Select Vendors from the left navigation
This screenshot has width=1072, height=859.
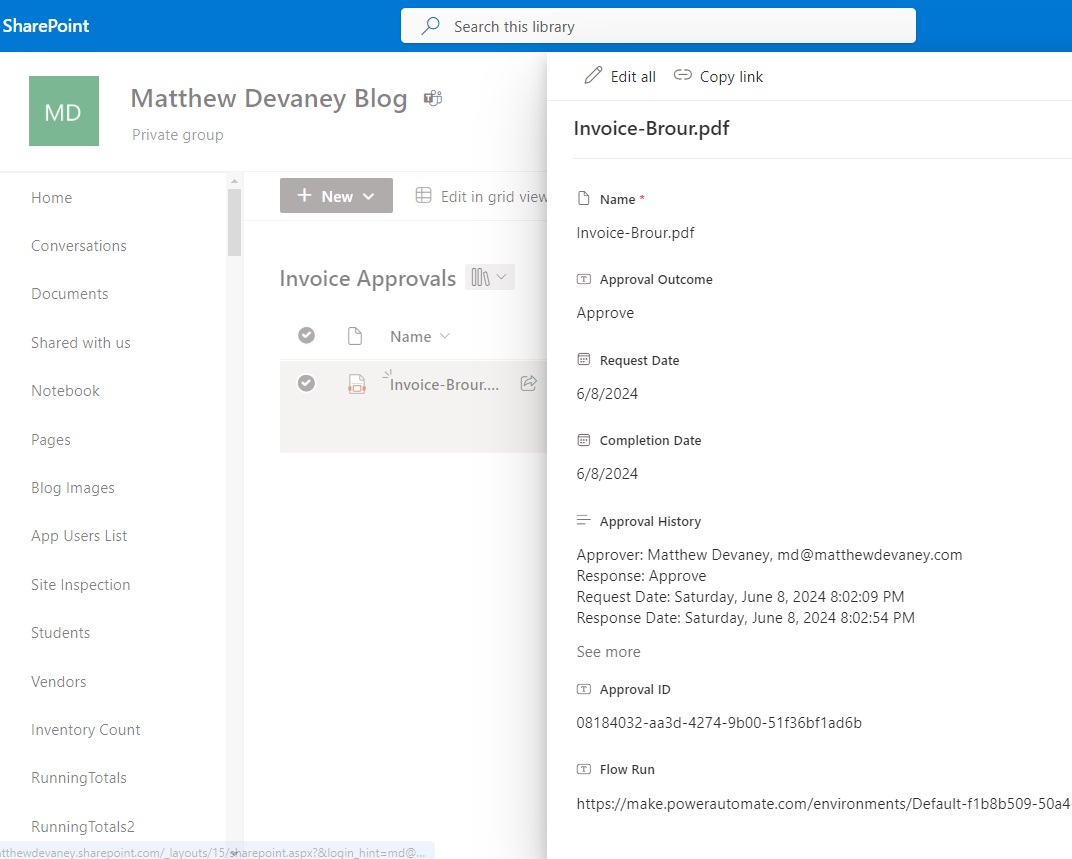(x=58, y=681)
